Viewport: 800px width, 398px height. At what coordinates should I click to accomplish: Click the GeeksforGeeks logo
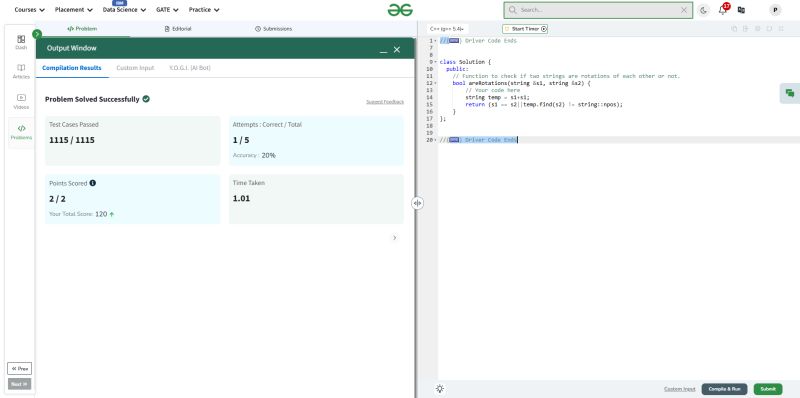click(400, 10)
